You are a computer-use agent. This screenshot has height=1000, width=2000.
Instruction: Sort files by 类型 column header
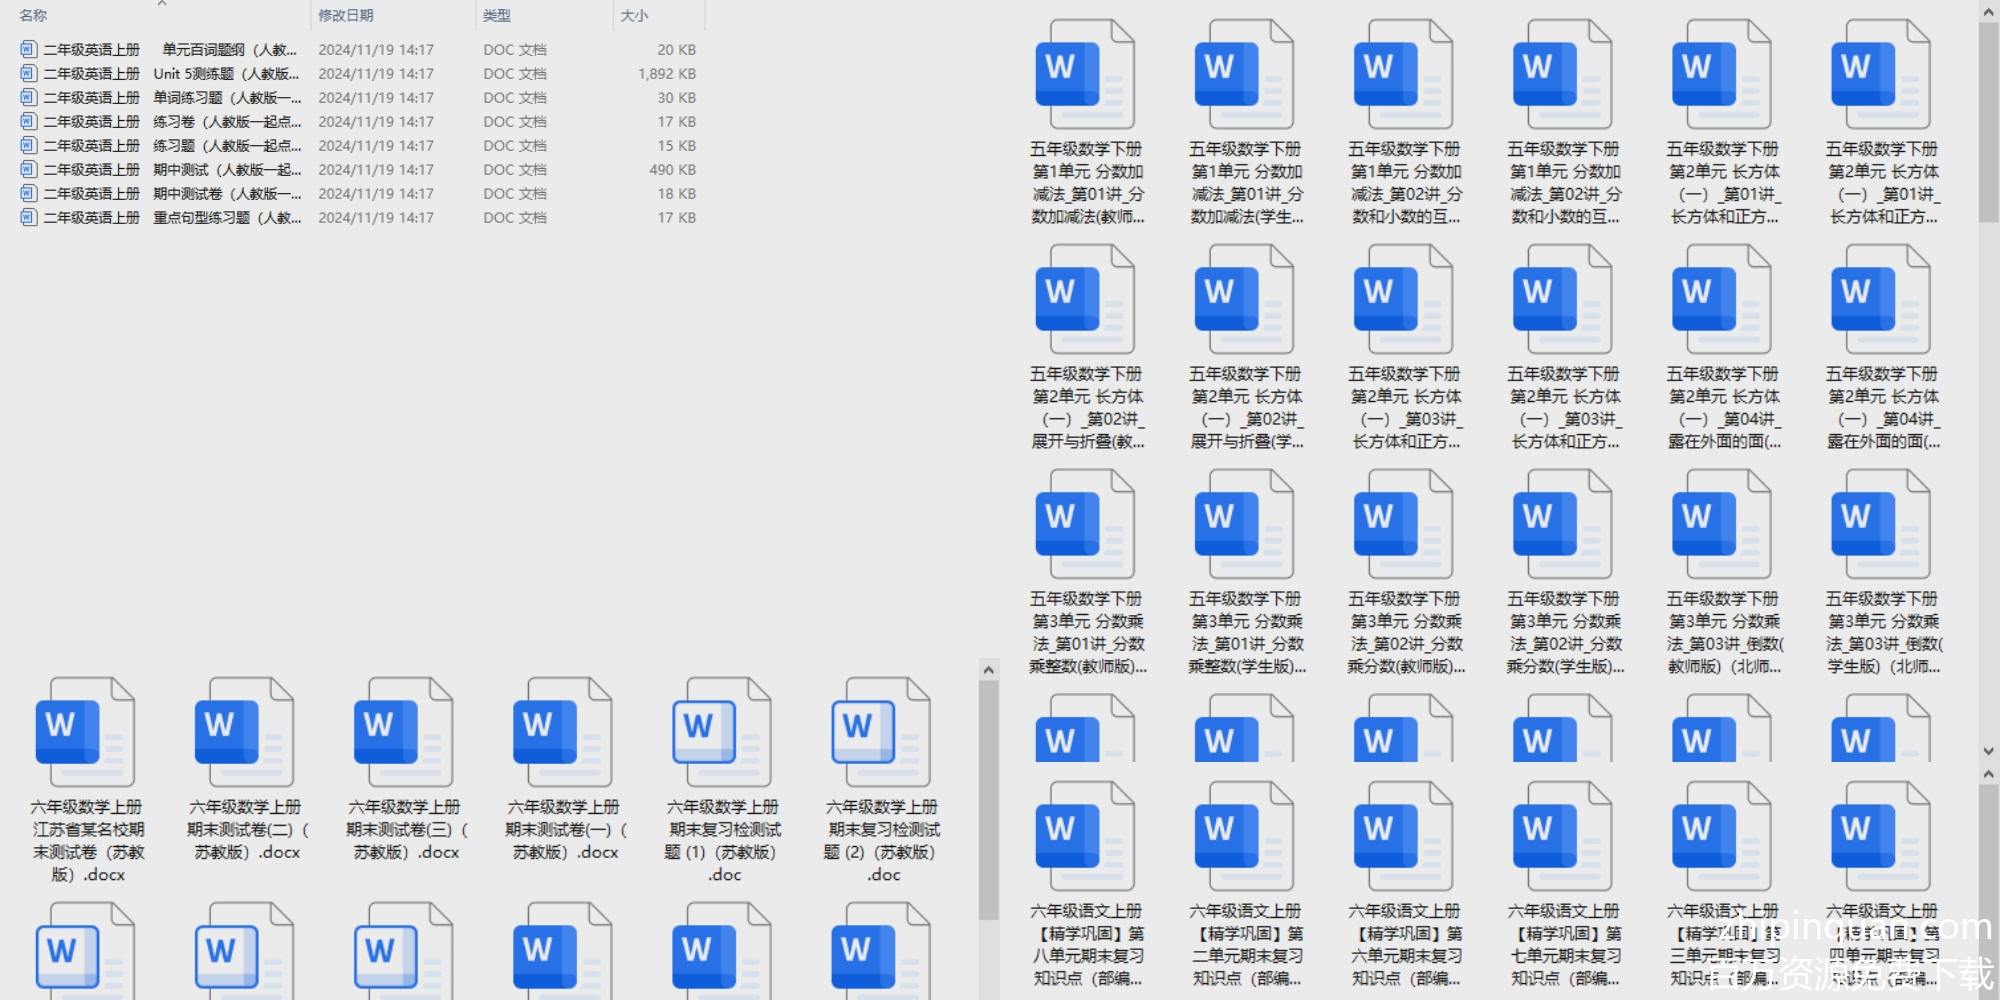(x=497, y=15)
